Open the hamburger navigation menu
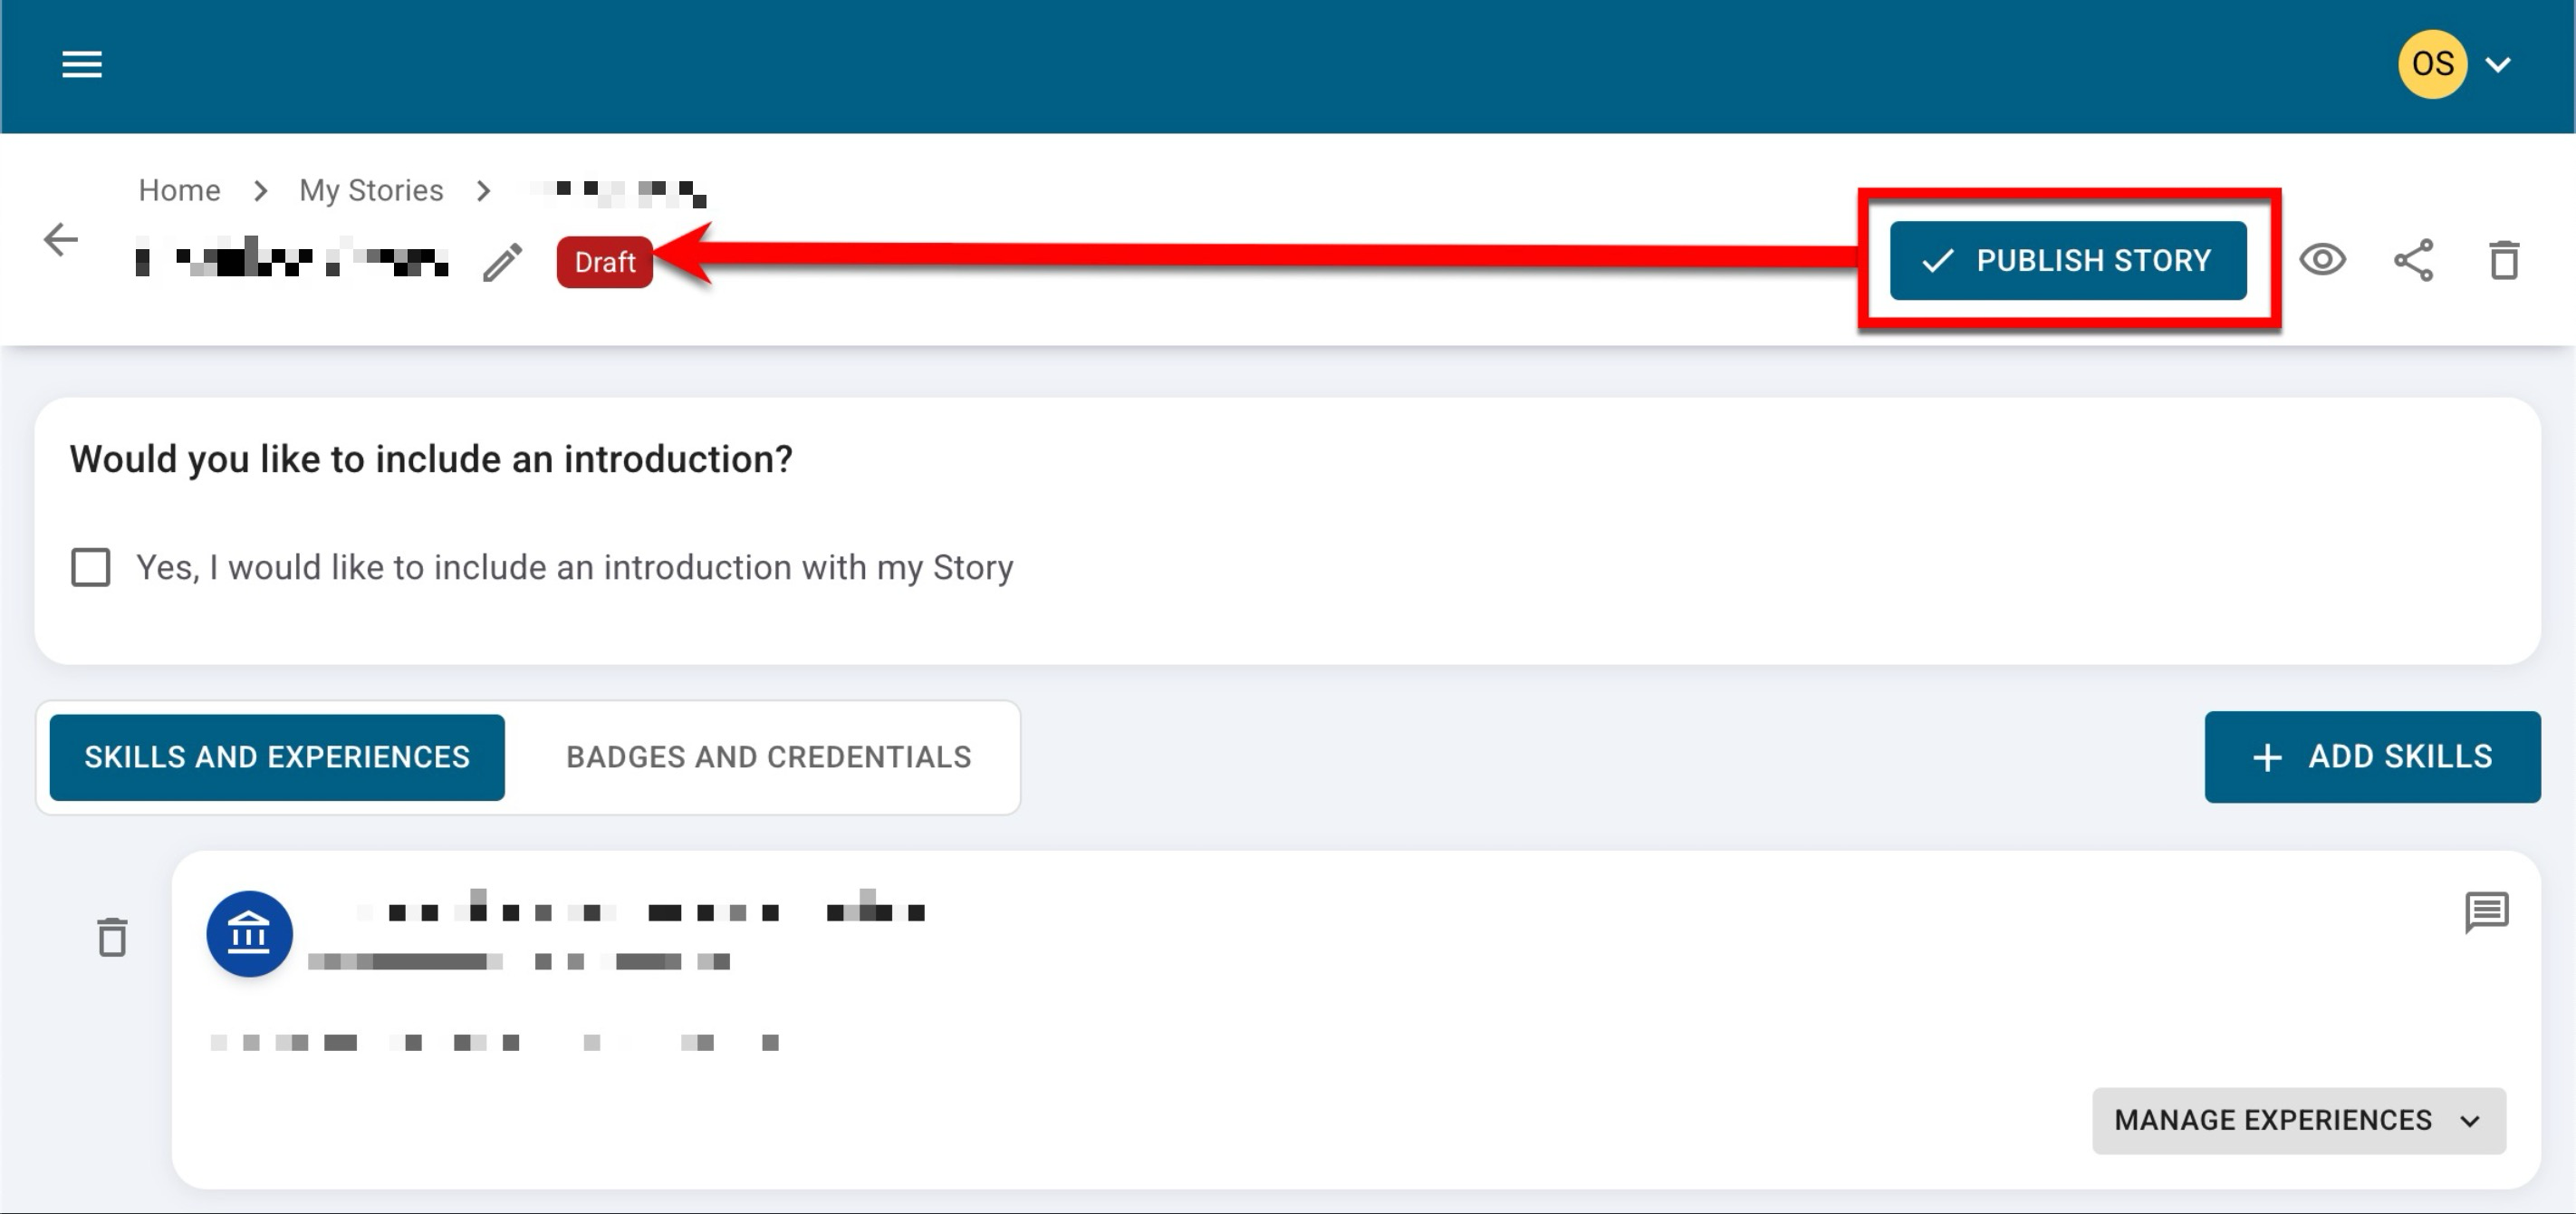The image size is (2576, 1214). pyautogui.click(x=82, y=65)
